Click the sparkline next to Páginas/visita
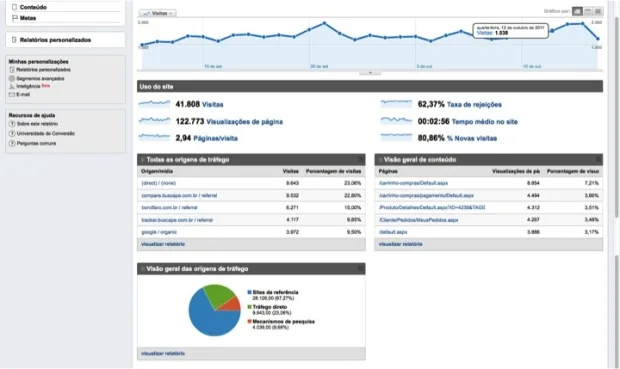620x369 pixels. (x=154, y=137)
